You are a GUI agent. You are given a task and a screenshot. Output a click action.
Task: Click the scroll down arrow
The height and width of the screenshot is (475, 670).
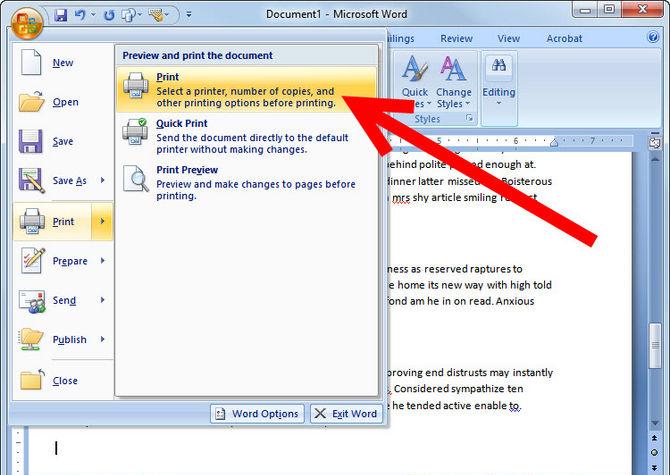point(655,423)
